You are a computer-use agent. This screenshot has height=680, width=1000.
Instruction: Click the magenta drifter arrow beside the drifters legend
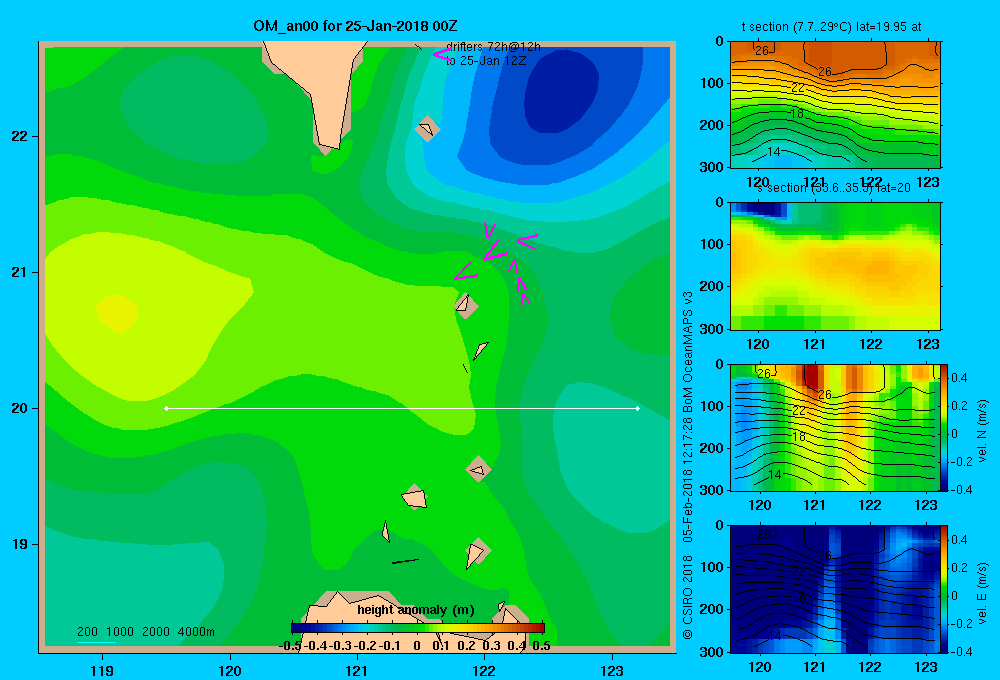pyautogui.click(x=442, y=54)
